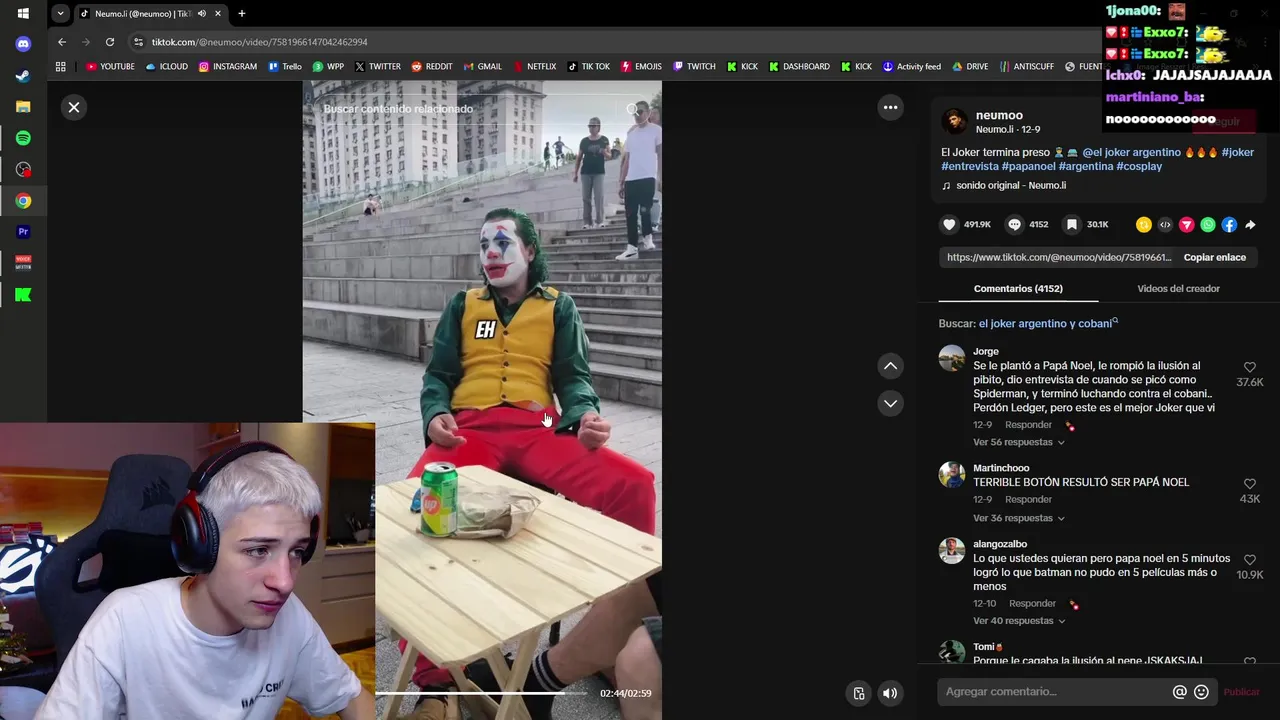Open Spotify from the taskbar
The width and height of the screenshot is (1280, 720).
(23, 138)
